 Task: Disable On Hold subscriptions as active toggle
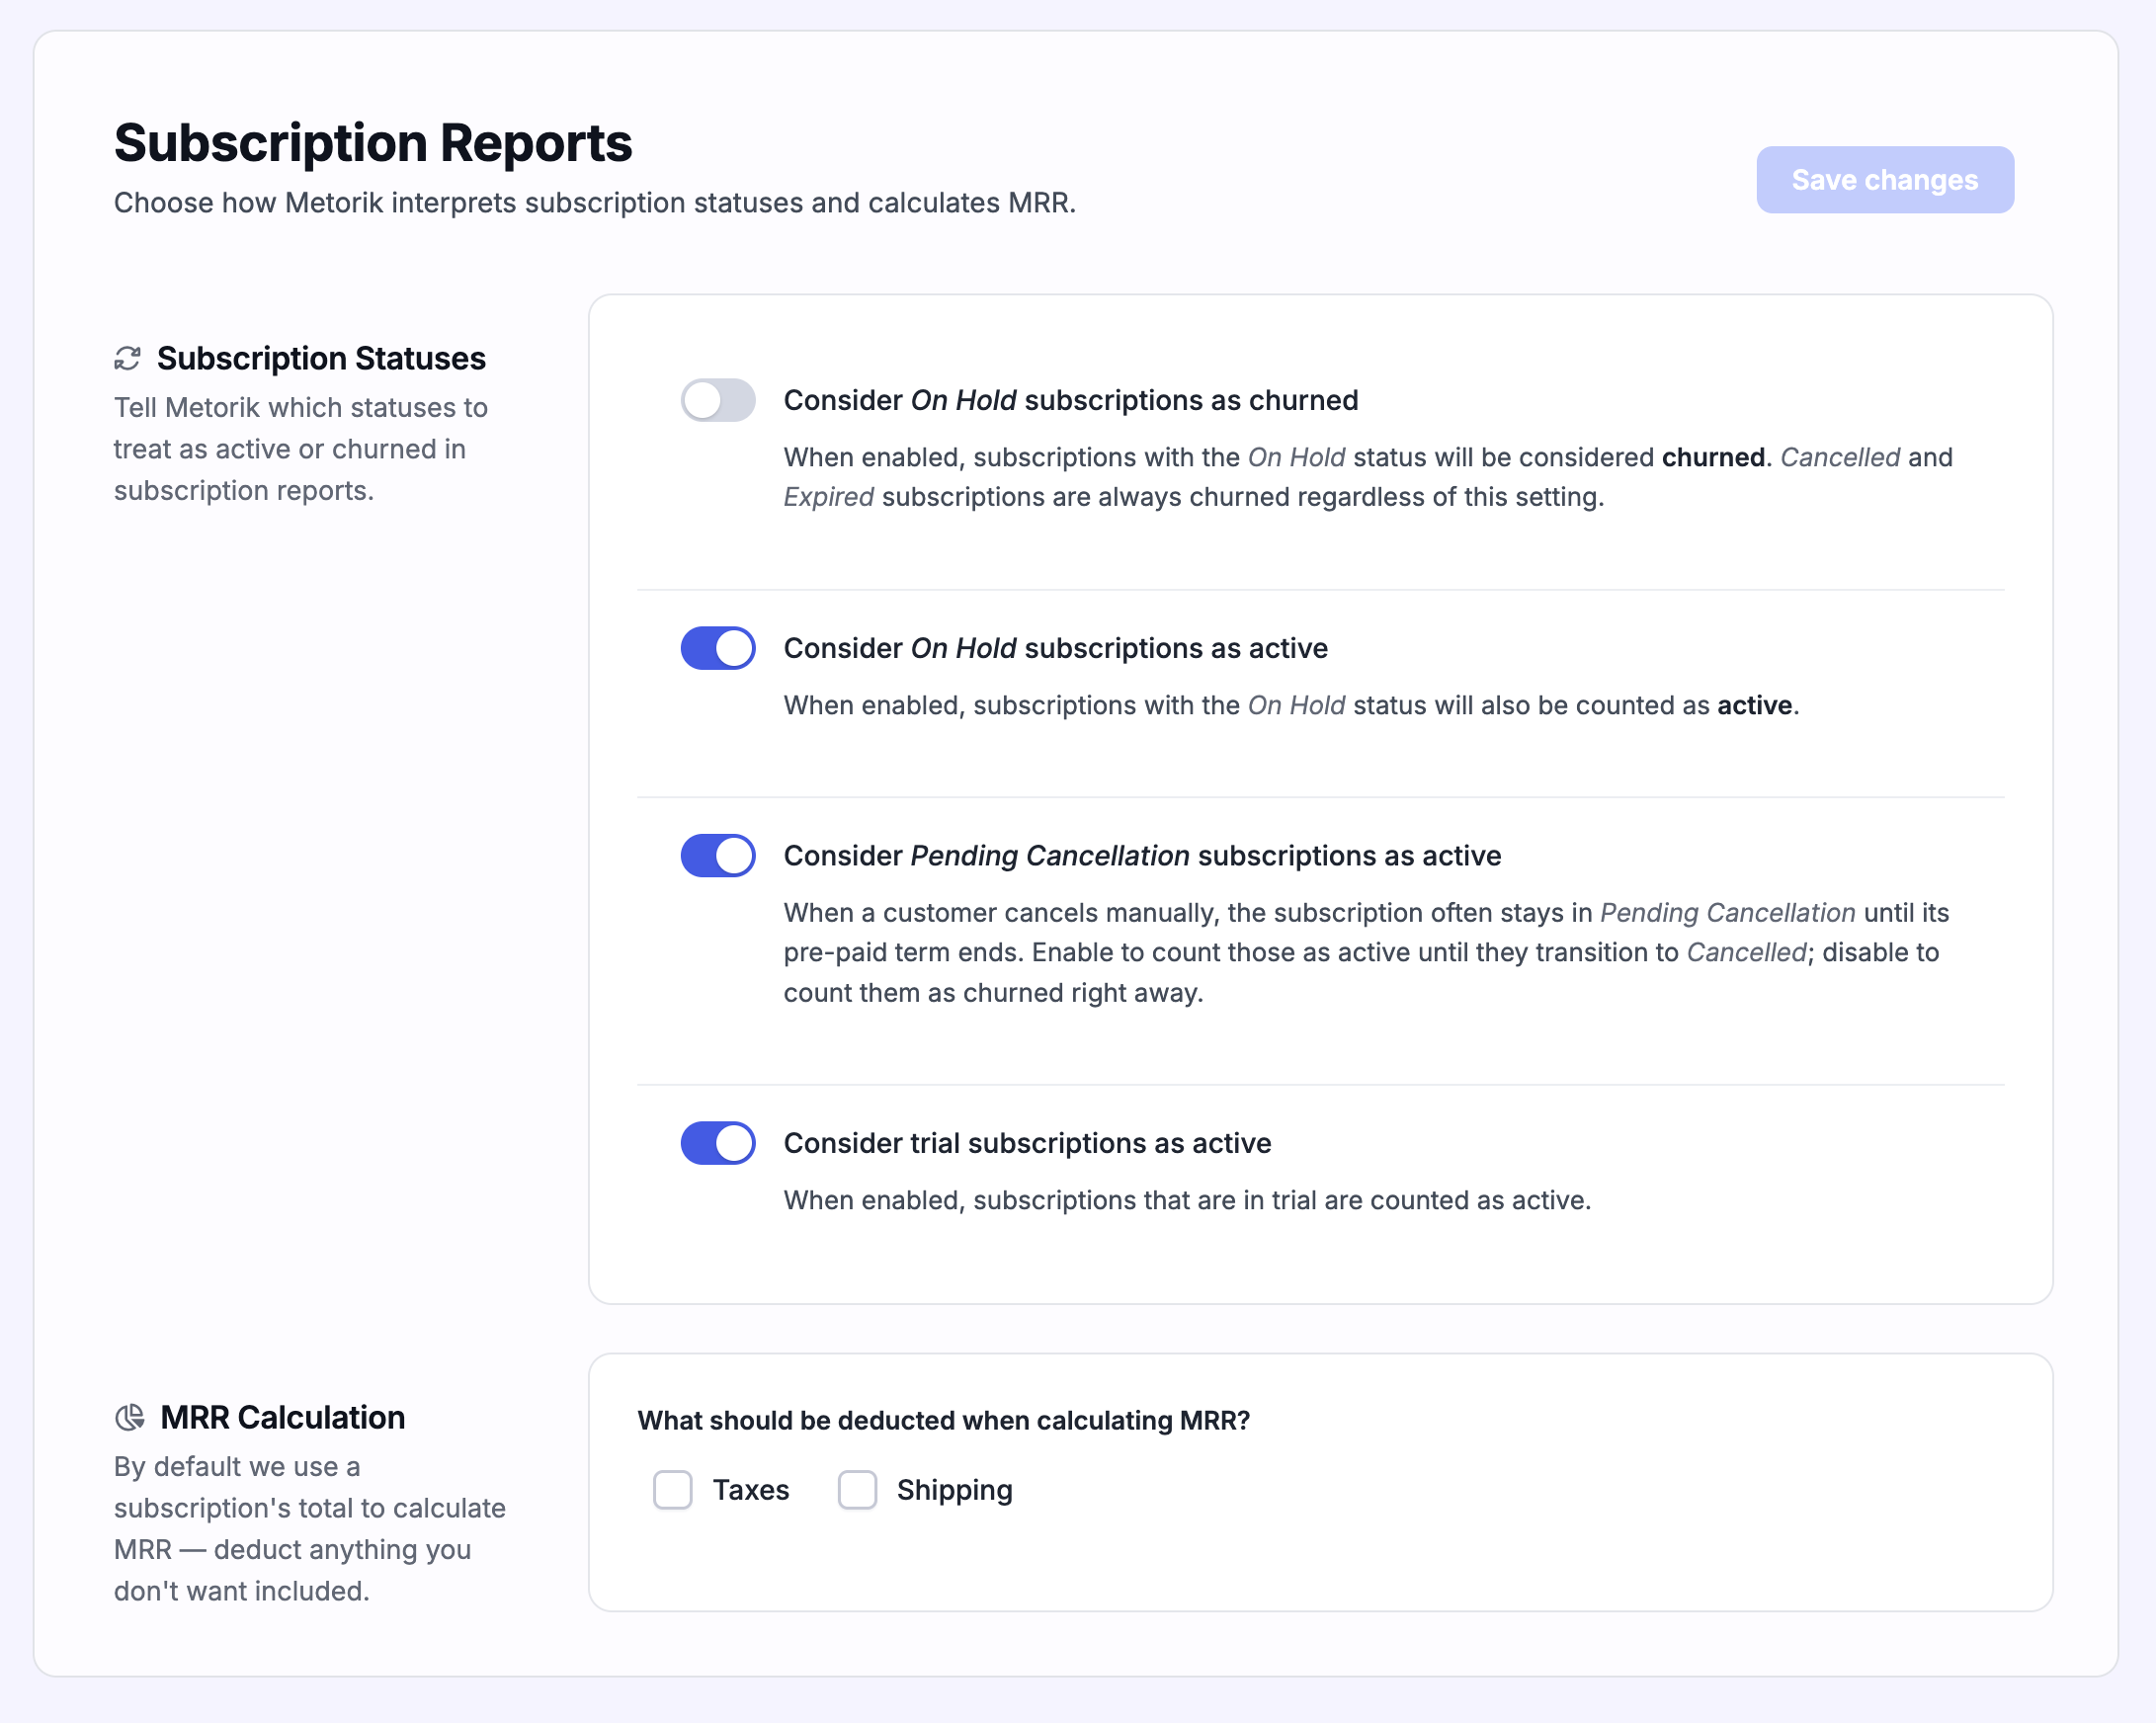[x=718, y=648]
